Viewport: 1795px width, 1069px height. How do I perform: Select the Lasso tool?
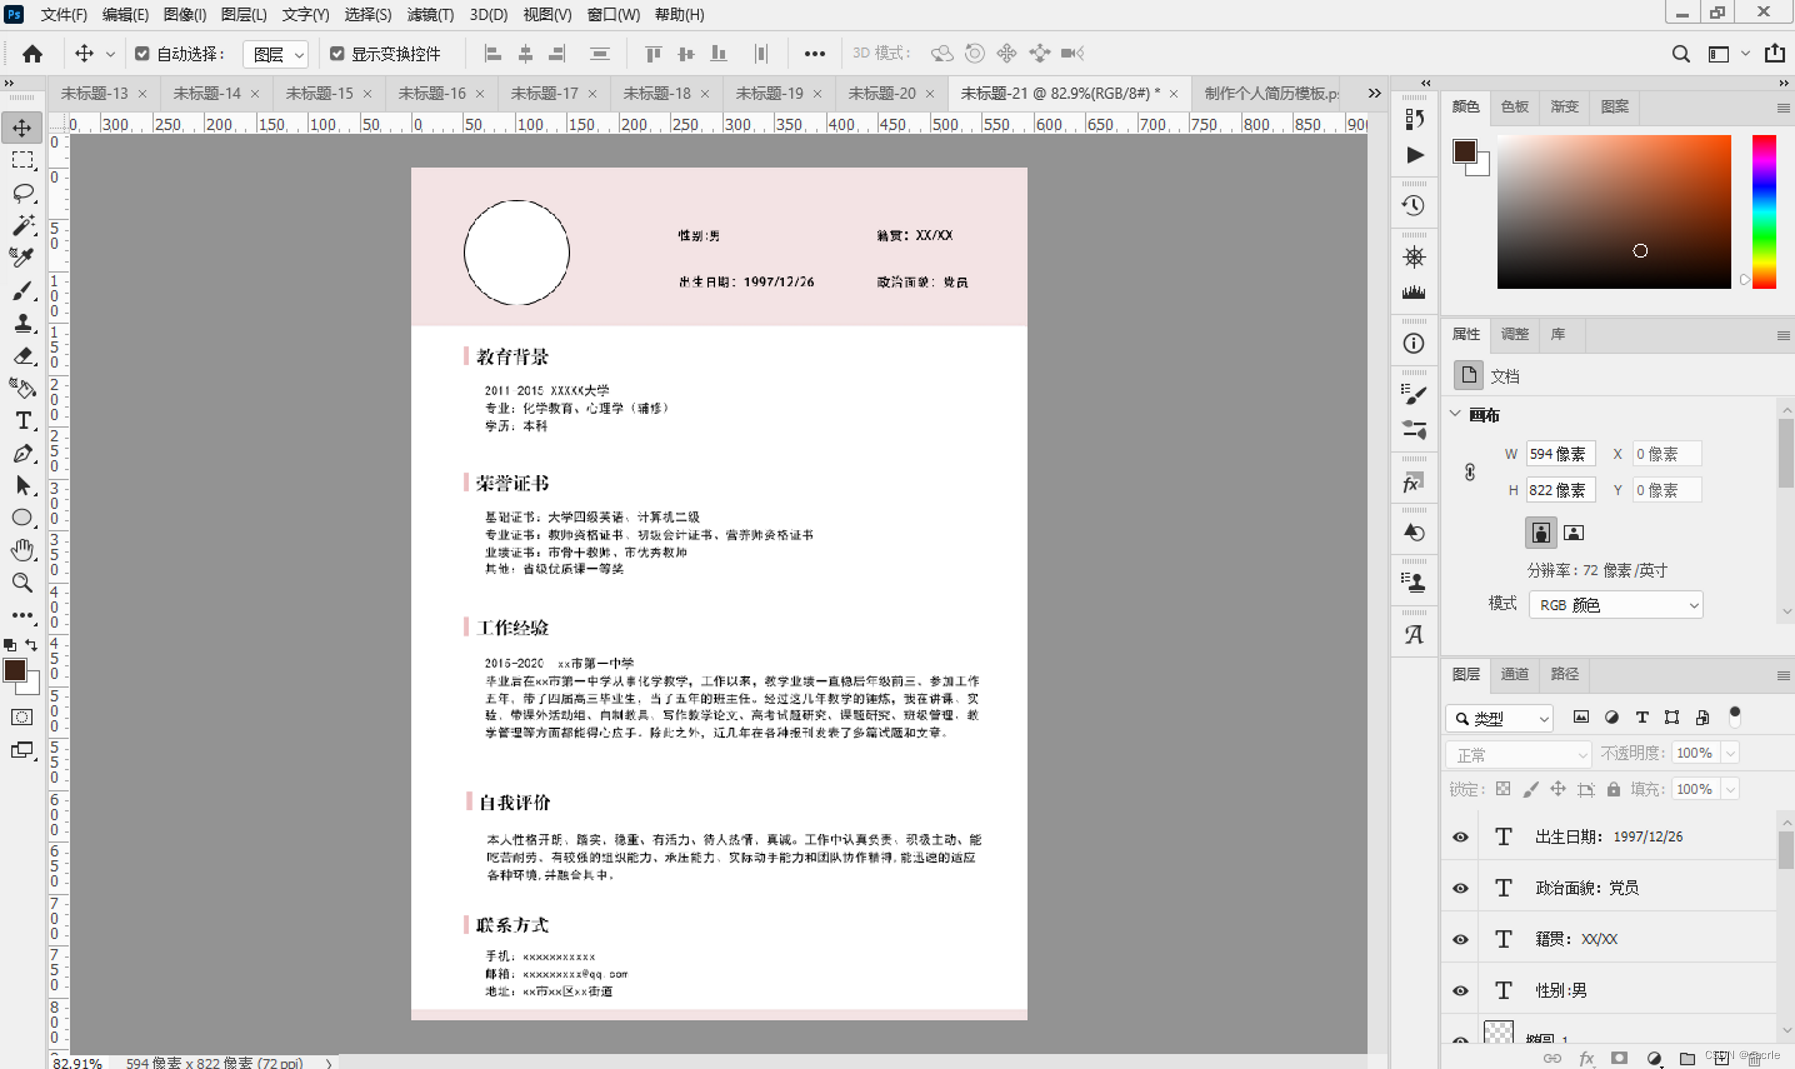[22, 192]
